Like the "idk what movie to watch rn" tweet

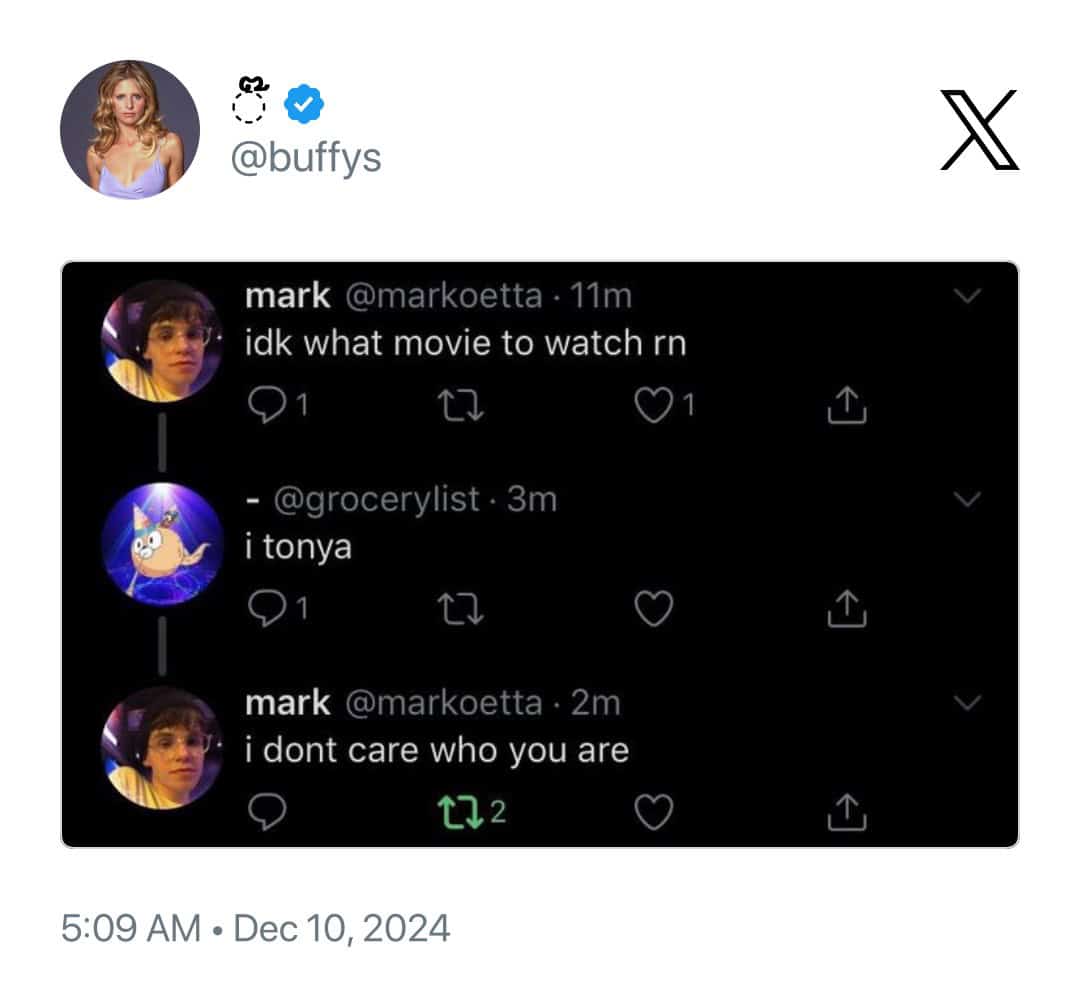coord(653,404)
